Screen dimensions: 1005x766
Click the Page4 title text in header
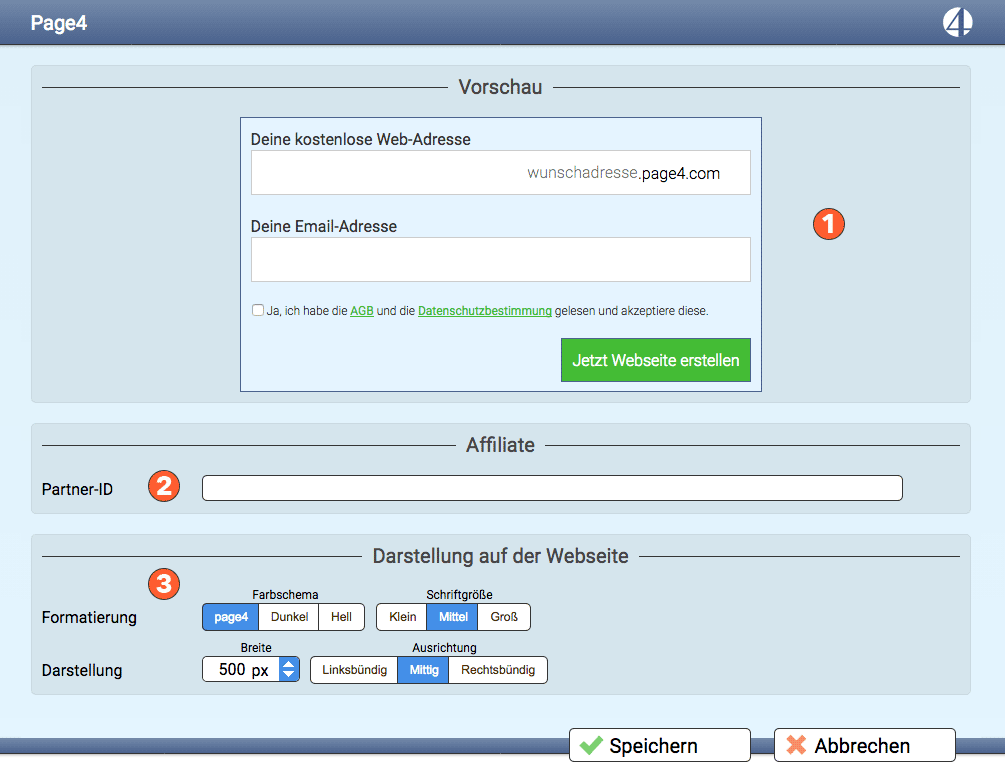coord(58,23)
